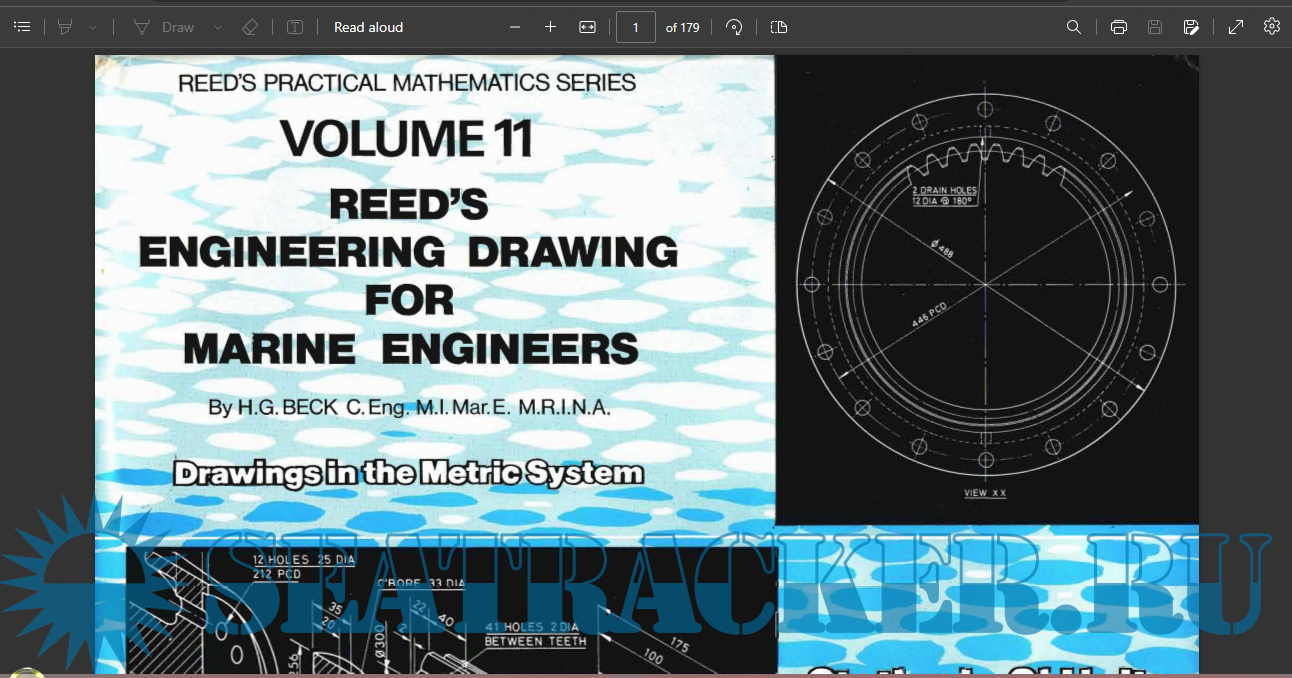Open the Find search icon
This screenshot has width=1292, height=678.
(x=1074, y=27)
